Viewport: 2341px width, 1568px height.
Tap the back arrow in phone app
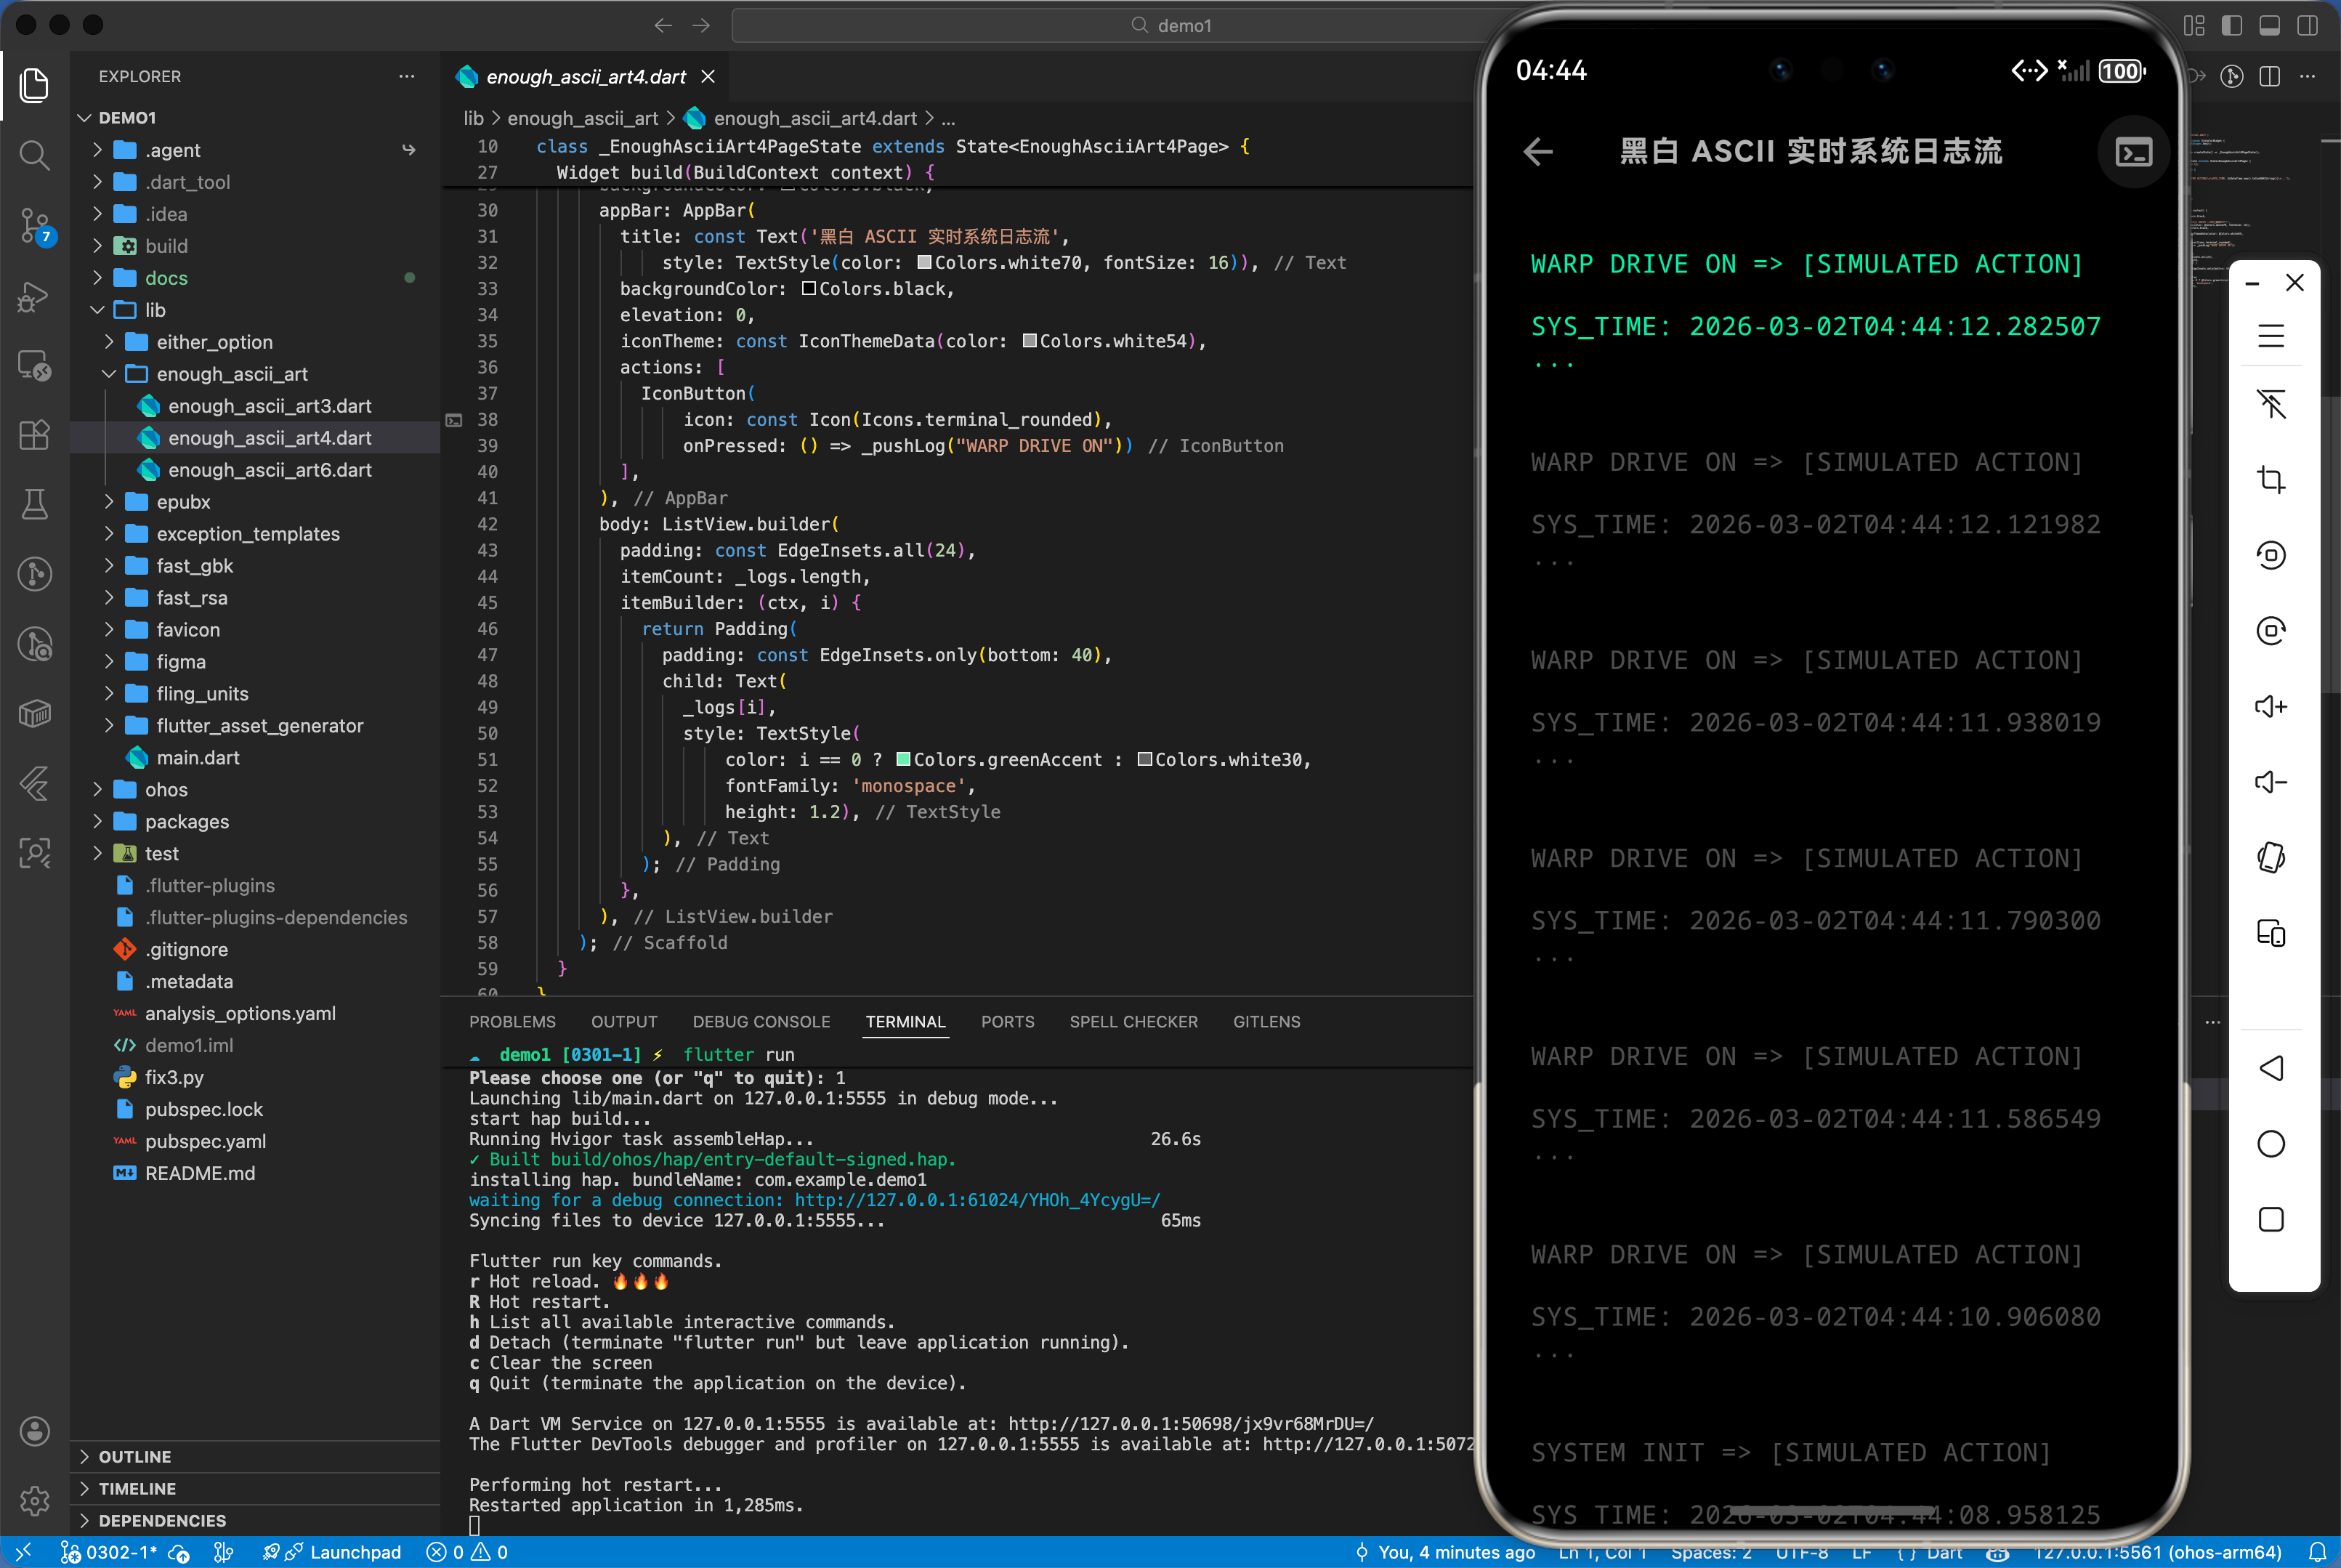(x=1538, y=152)
